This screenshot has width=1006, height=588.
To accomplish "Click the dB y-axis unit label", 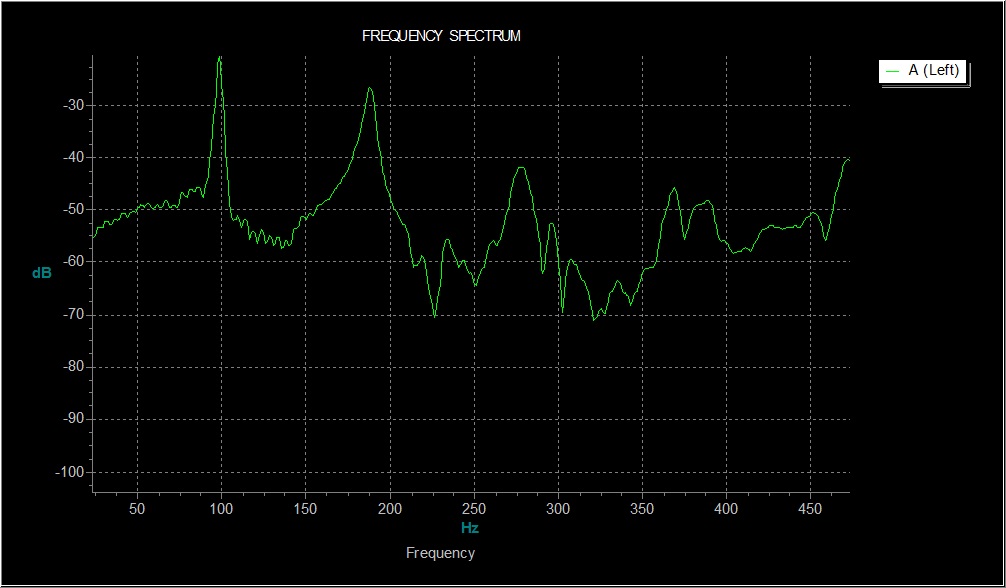I will point(42,273).
